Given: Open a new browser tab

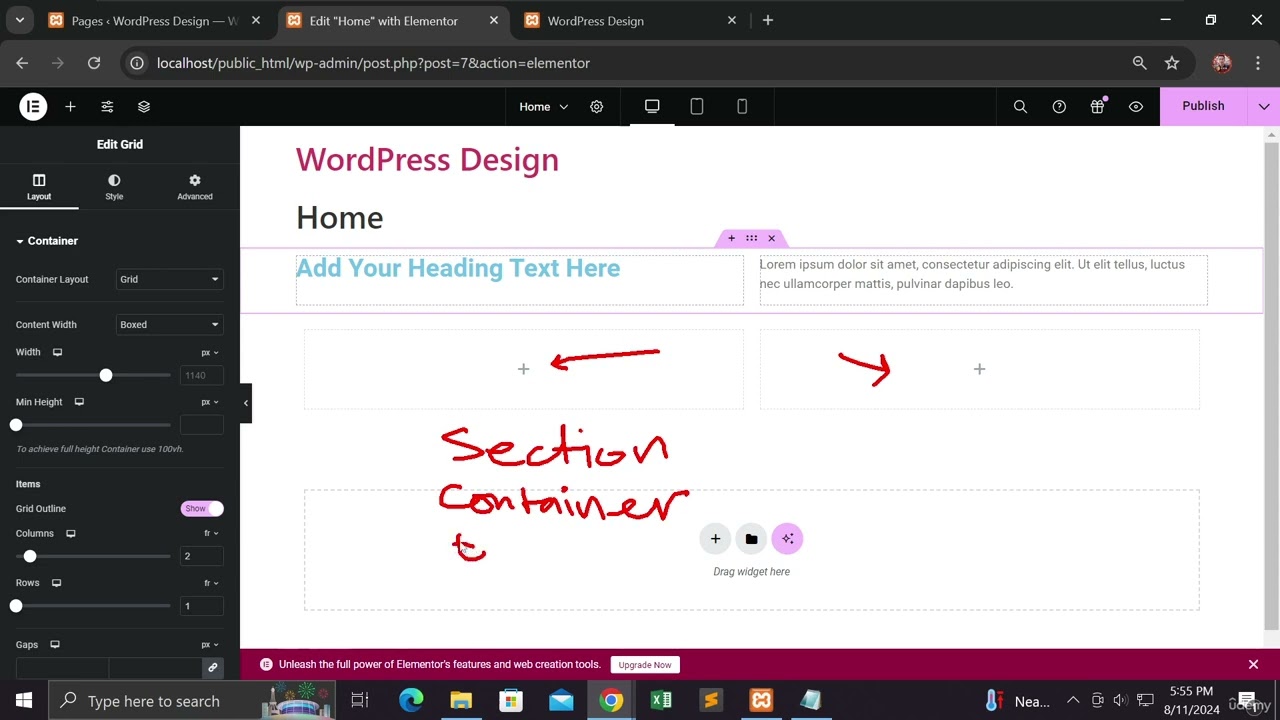Looking at the screenshot, I should tap(768, 20).
